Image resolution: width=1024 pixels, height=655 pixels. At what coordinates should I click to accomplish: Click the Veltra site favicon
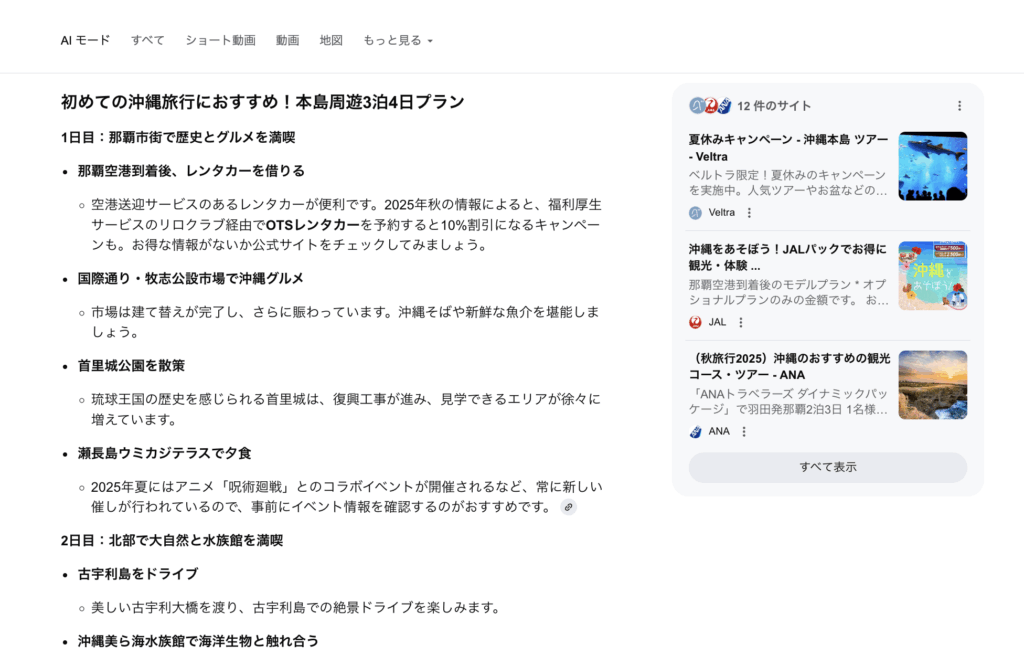[696, 213]
